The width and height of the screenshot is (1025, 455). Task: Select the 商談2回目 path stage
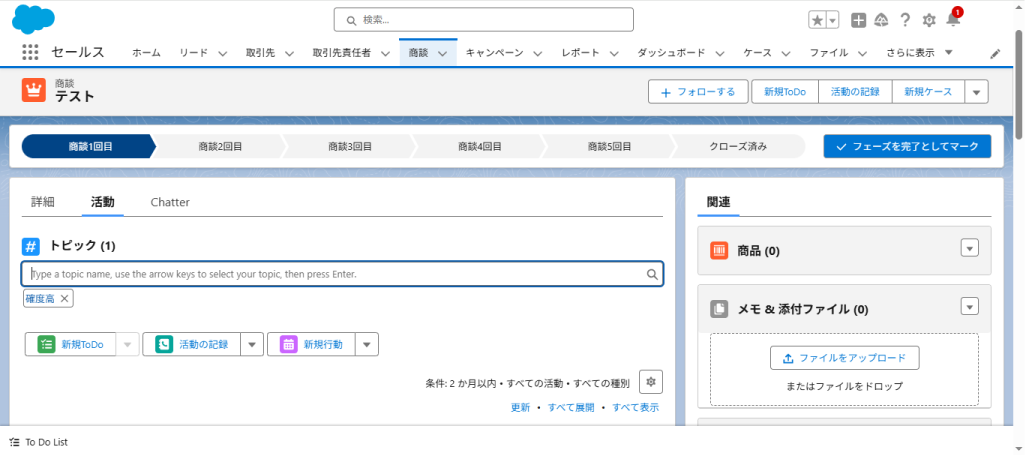[220, 147]
